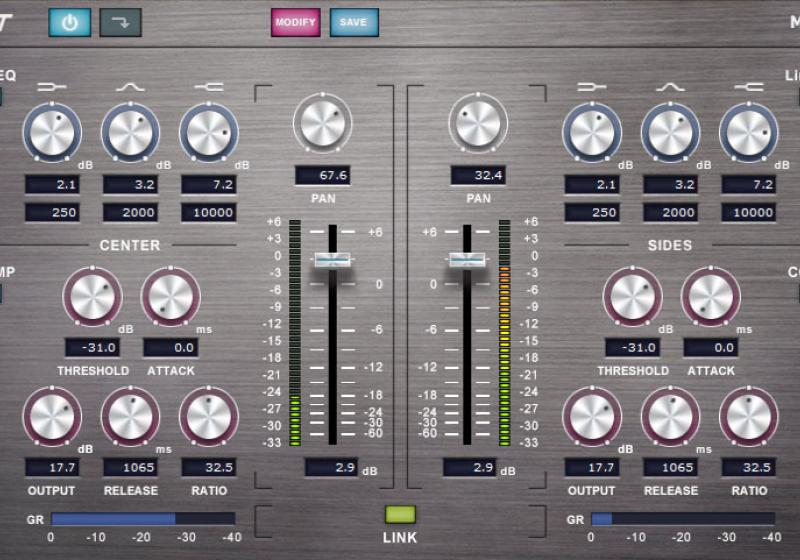The height and width of the screenshot is (560, 800).
Task: Click the SIDES 10000 frequency field
Action: 748,212
